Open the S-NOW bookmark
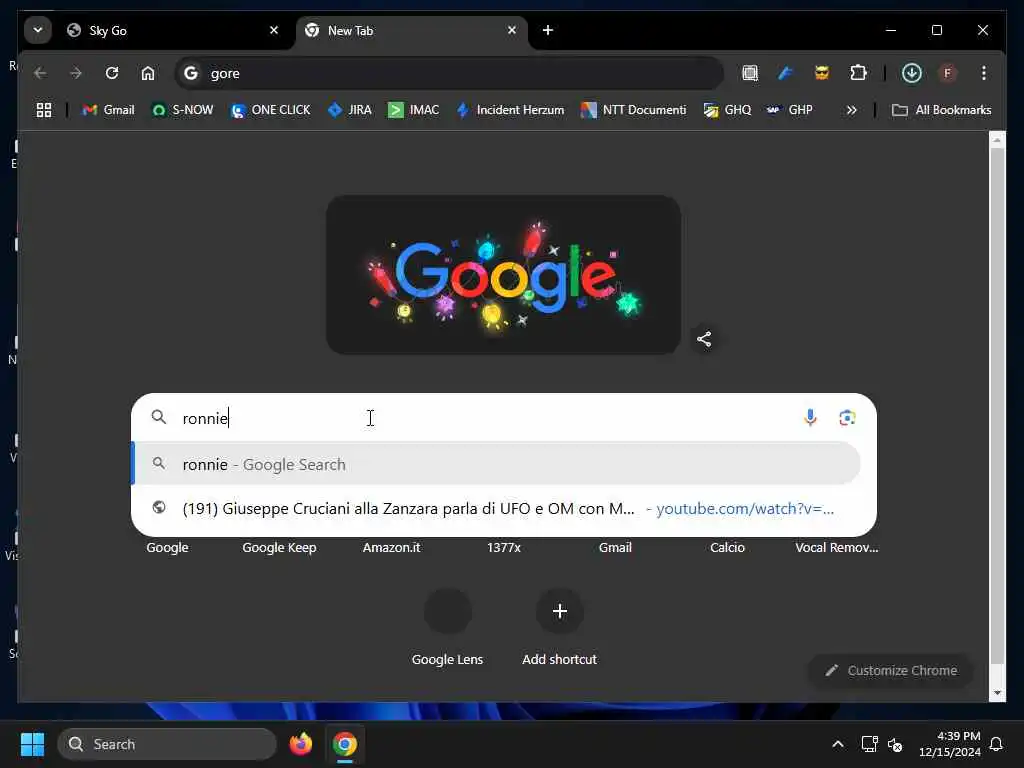This screenshot has height=768, width=1024. pyautogui.click(x=183, y=110)
